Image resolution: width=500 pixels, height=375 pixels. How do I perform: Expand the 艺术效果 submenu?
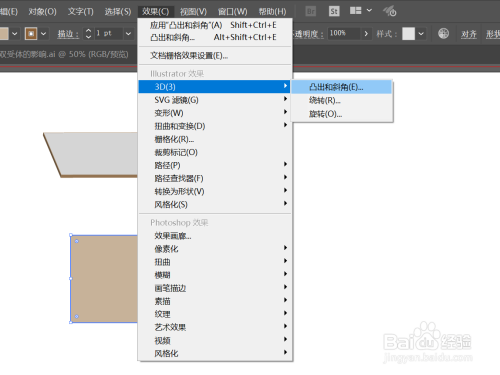pos(215,327)
